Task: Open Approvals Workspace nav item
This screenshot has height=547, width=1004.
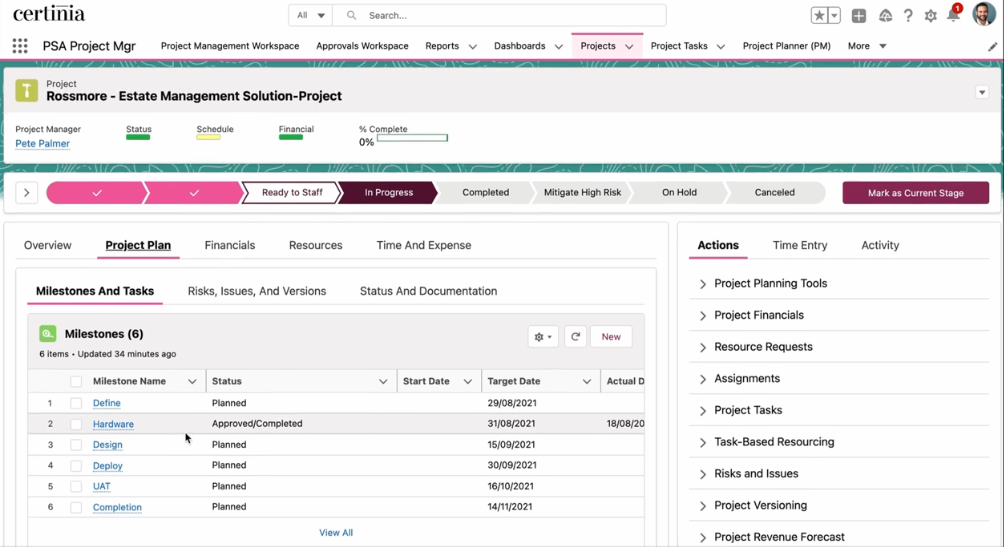Action: [362, 46]
